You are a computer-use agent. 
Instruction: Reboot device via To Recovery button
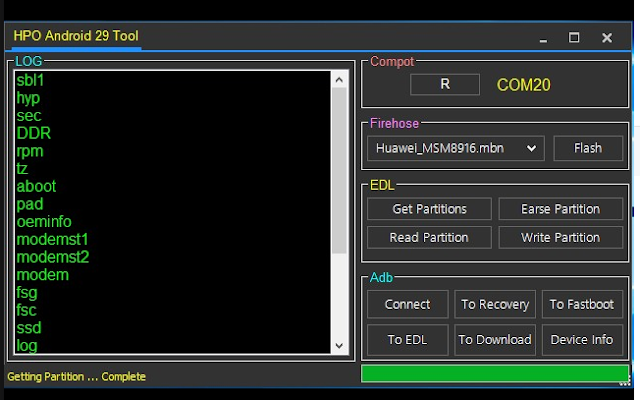[495, 304]
